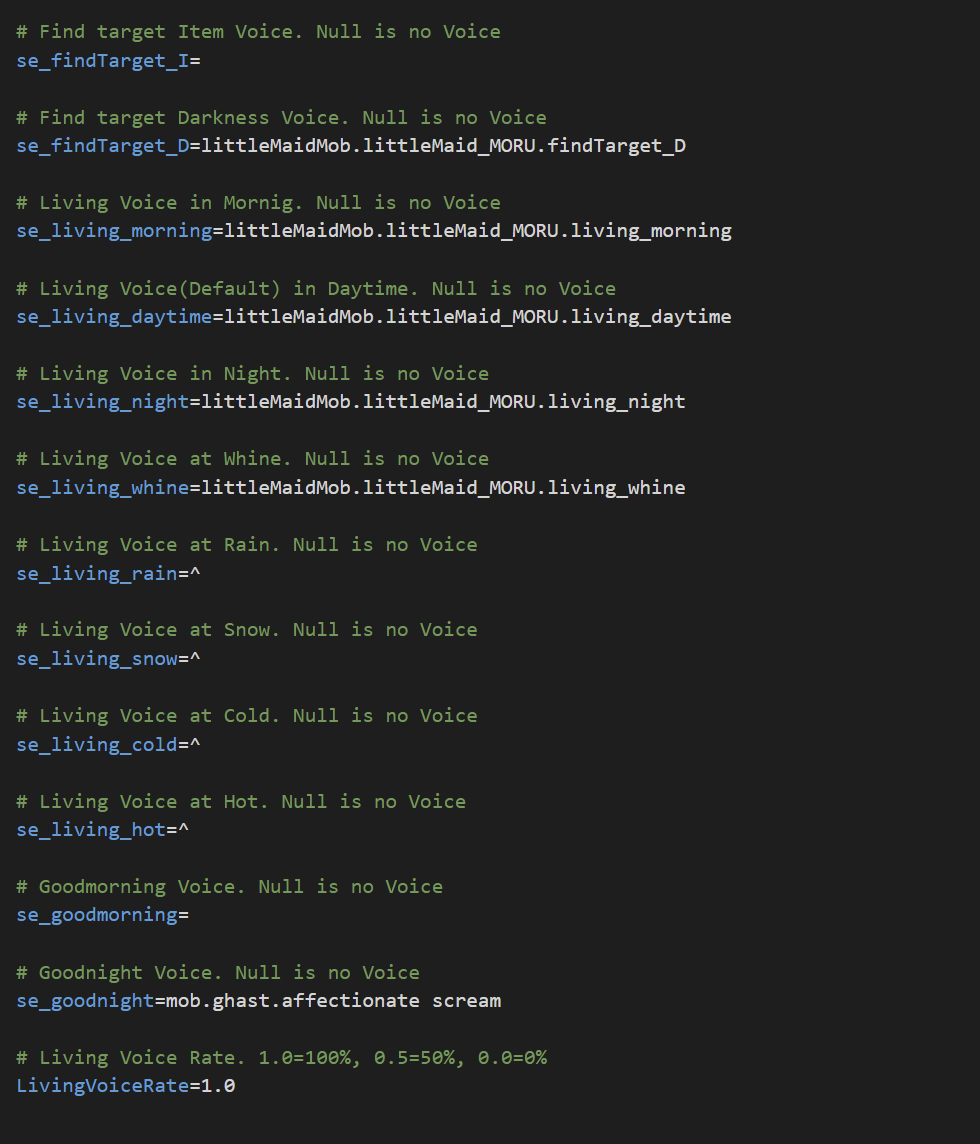Click the 'Living Voice Rate' comment line
Image resolution: width=980 pixels, height=1144 pixels.
pyautogui.click(x=282, y=1058)
